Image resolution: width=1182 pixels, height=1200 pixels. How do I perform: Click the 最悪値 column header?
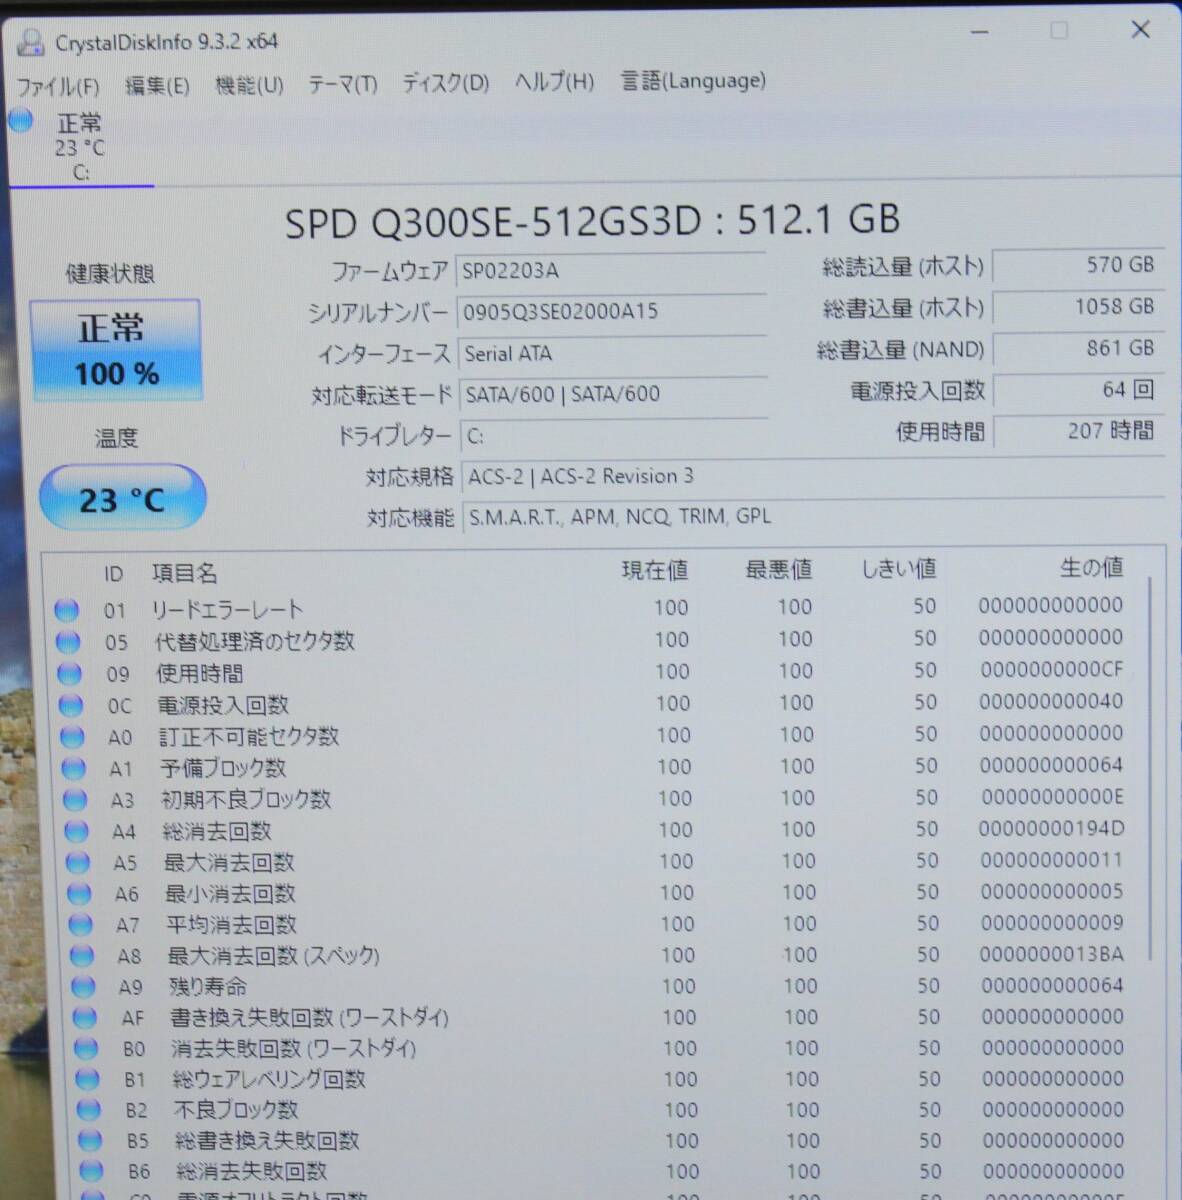pyautogui.click(x=779, y=570)
